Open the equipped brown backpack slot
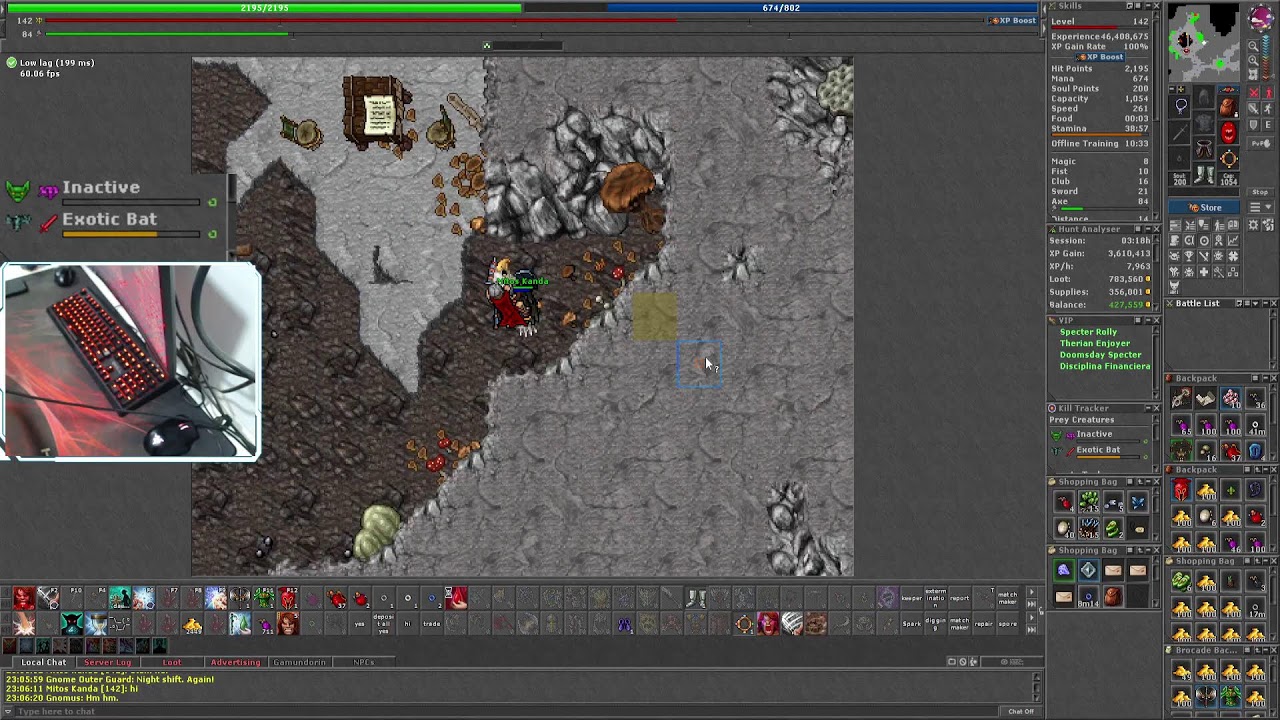 1229,107
